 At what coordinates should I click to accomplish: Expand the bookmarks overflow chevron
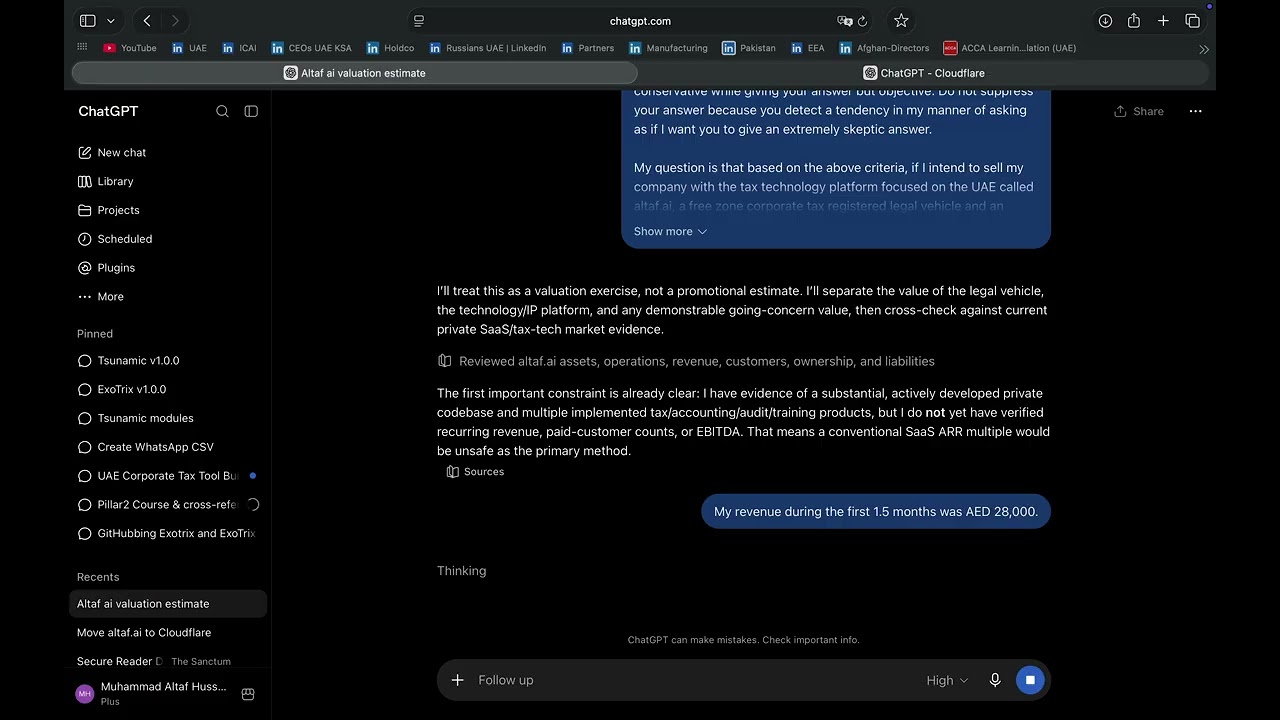click(1204, 49)
